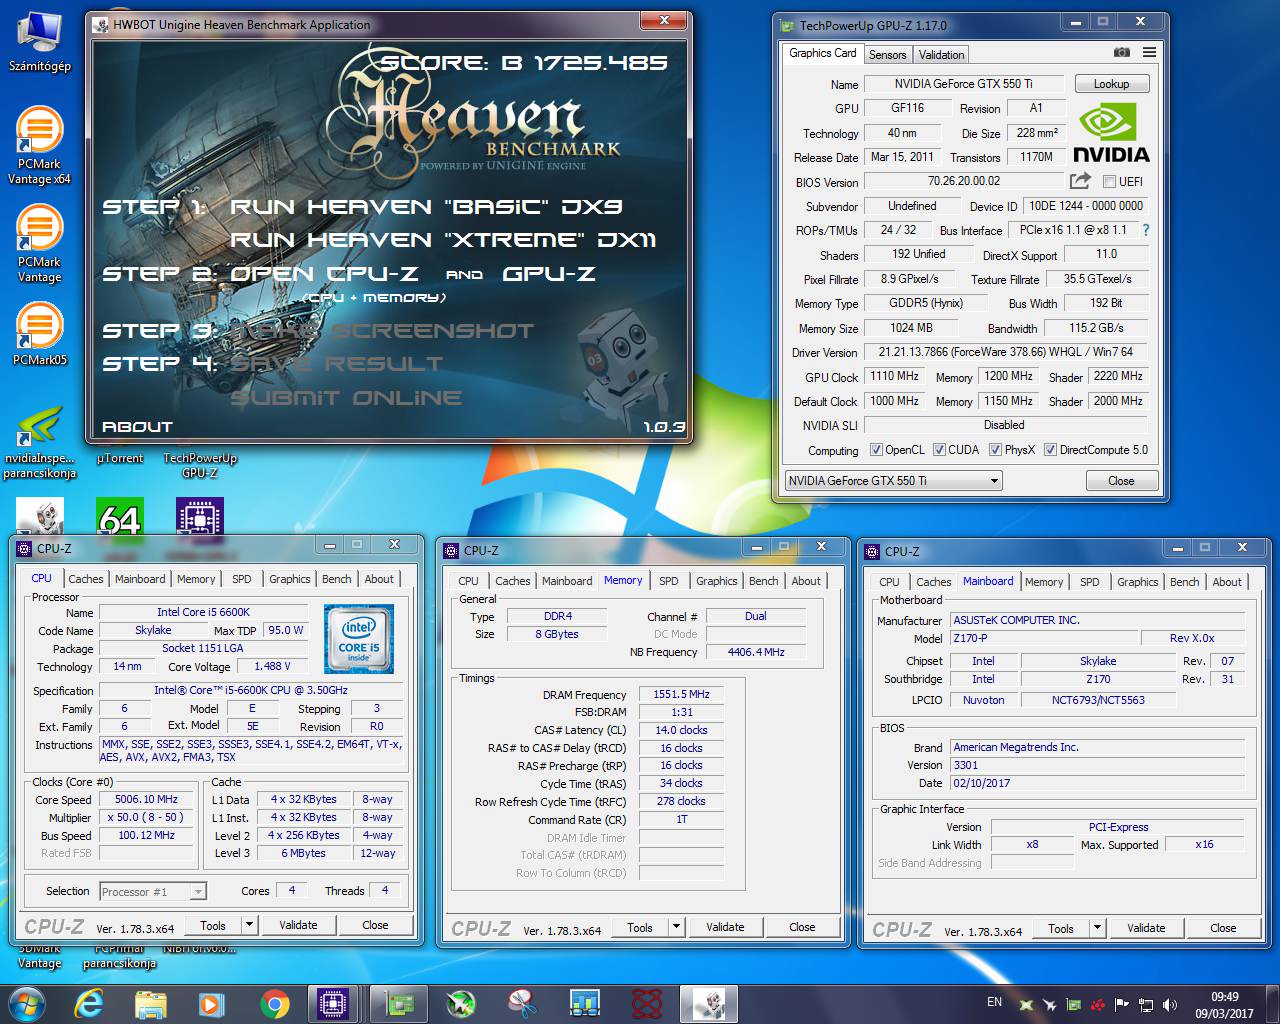This screenshot has width=1280, height=1024.
Task: Open the Windows Start orb
Action: click(27, 1003)
